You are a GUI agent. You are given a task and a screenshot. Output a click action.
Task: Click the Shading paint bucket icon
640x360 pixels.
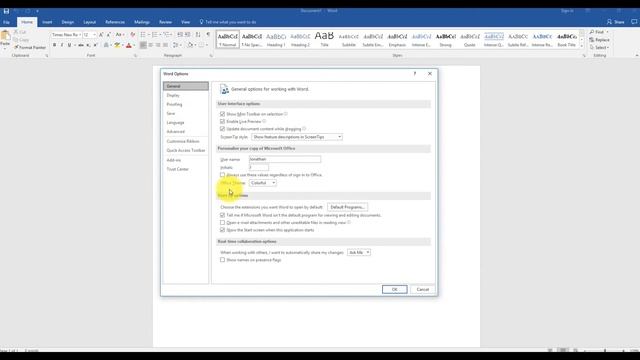190,45
